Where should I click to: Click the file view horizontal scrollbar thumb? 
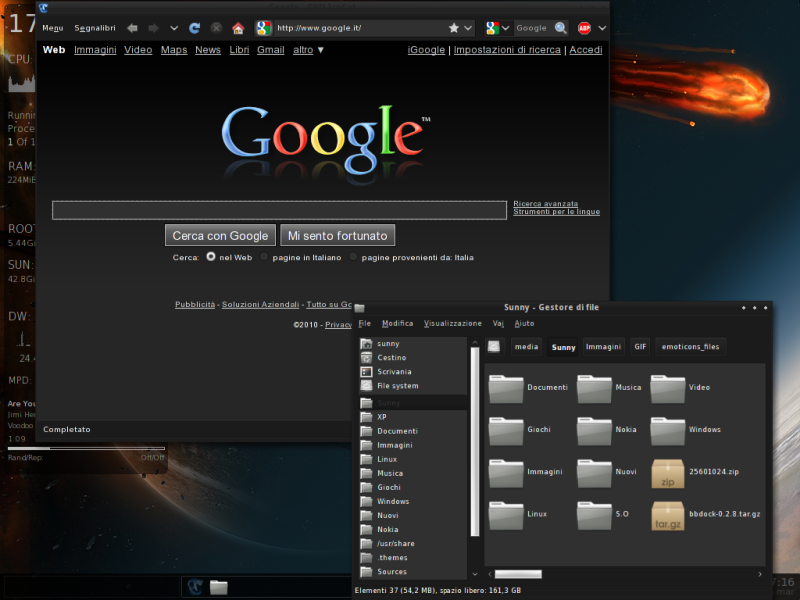(x=518, y=574)
